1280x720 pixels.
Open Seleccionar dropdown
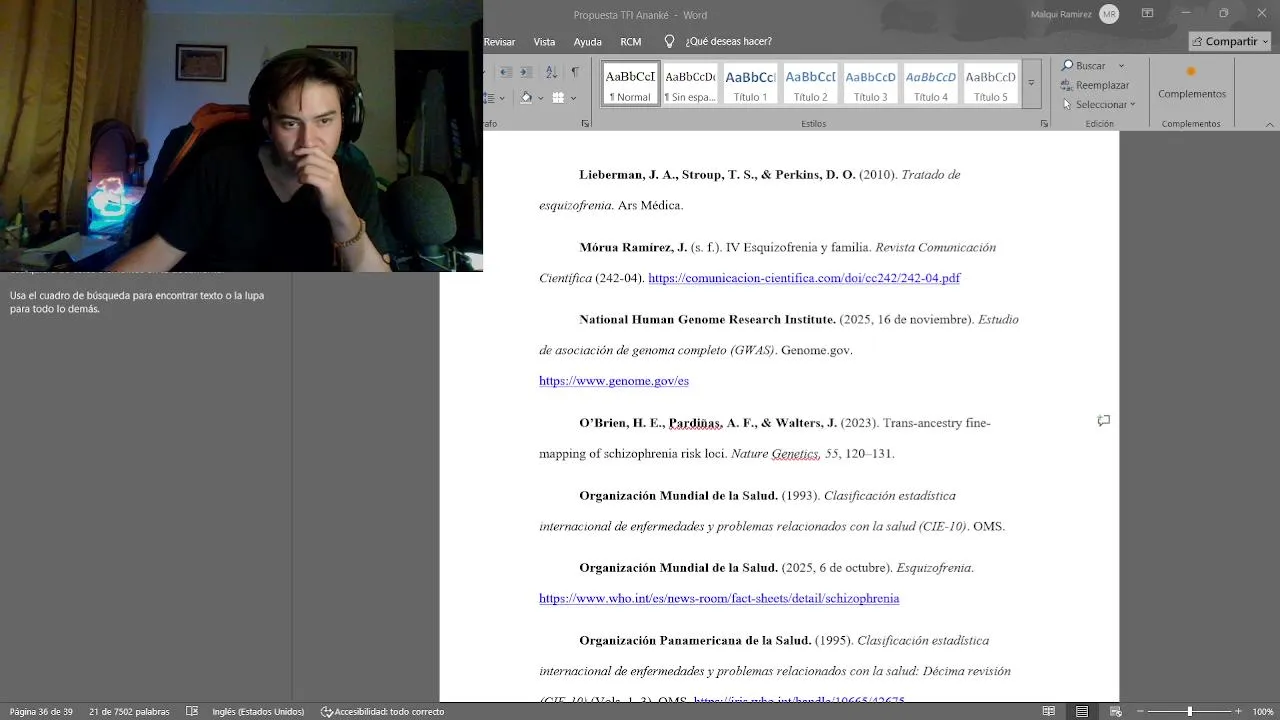pos(1099,104)
